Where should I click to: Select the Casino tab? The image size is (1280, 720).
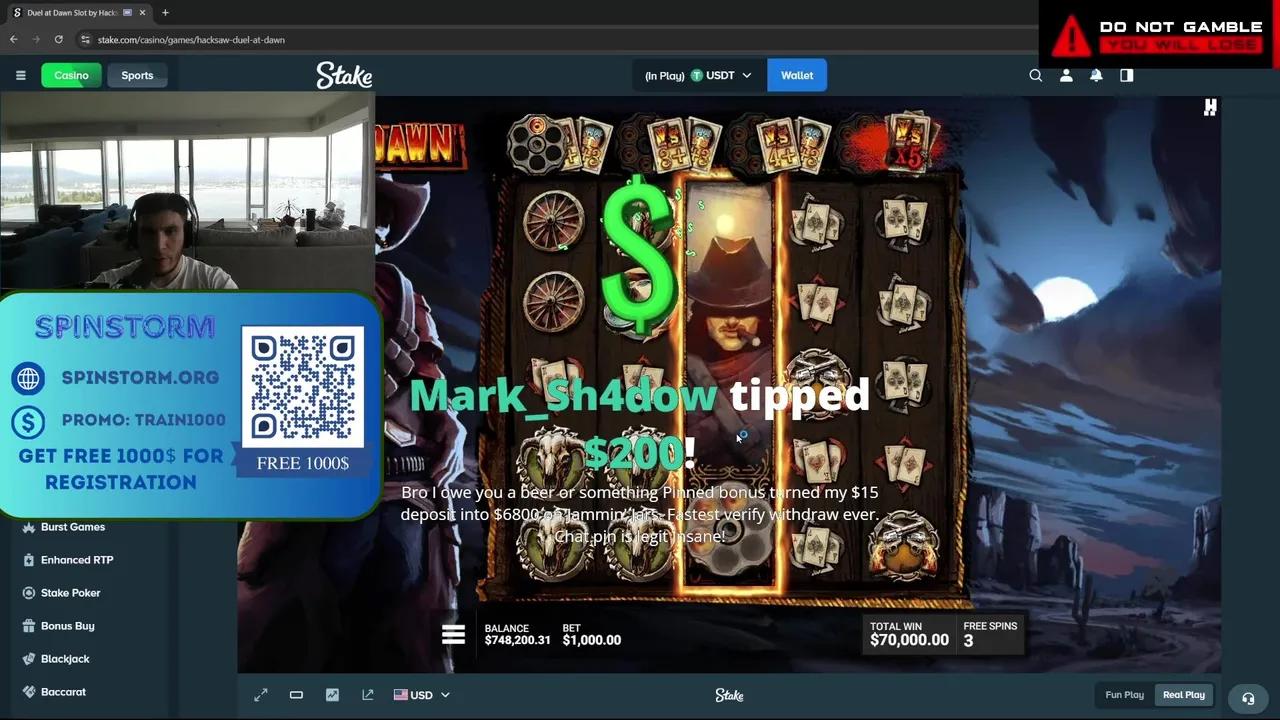coord(71,75)
